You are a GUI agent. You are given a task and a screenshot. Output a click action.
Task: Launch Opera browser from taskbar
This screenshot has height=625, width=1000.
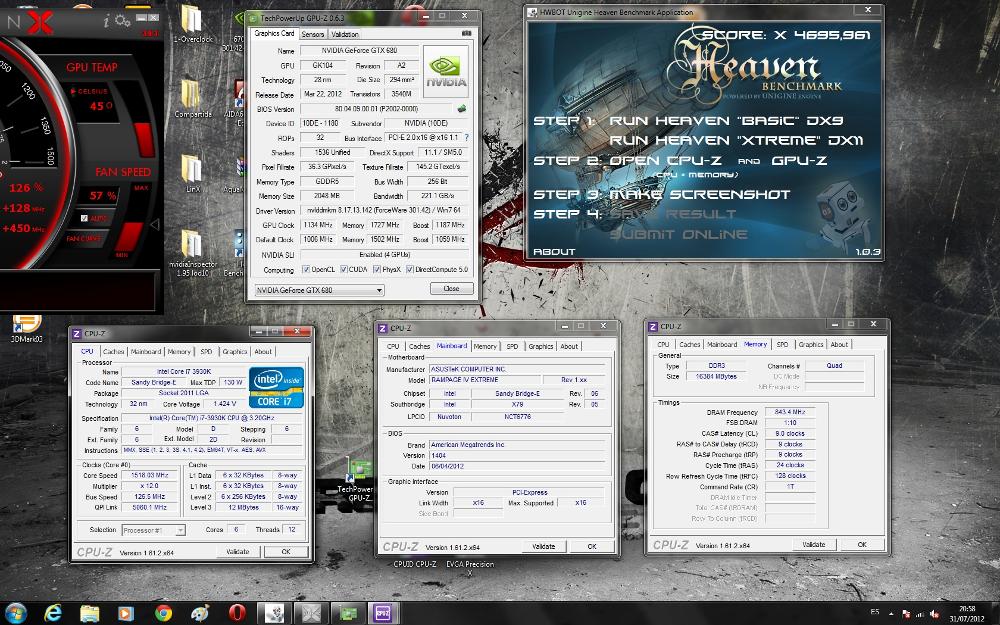237,614
